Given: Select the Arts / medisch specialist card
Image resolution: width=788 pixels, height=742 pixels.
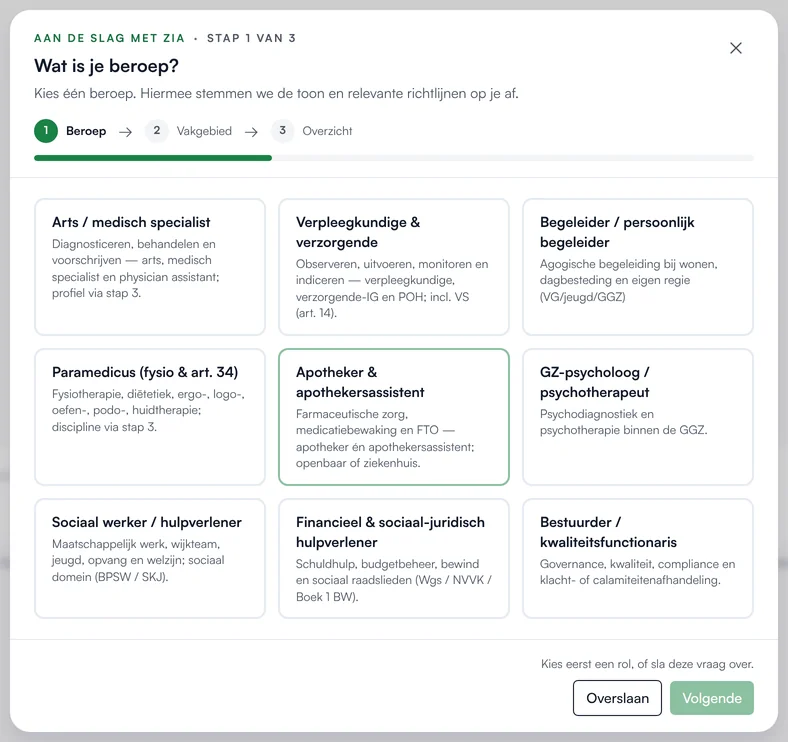Looking at the screenshot, I should 150,267.
